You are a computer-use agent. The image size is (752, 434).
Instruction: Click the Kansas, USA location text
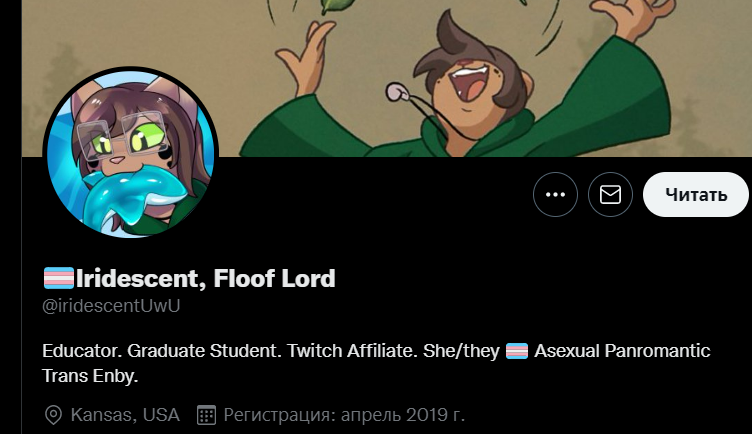(125, 415)
